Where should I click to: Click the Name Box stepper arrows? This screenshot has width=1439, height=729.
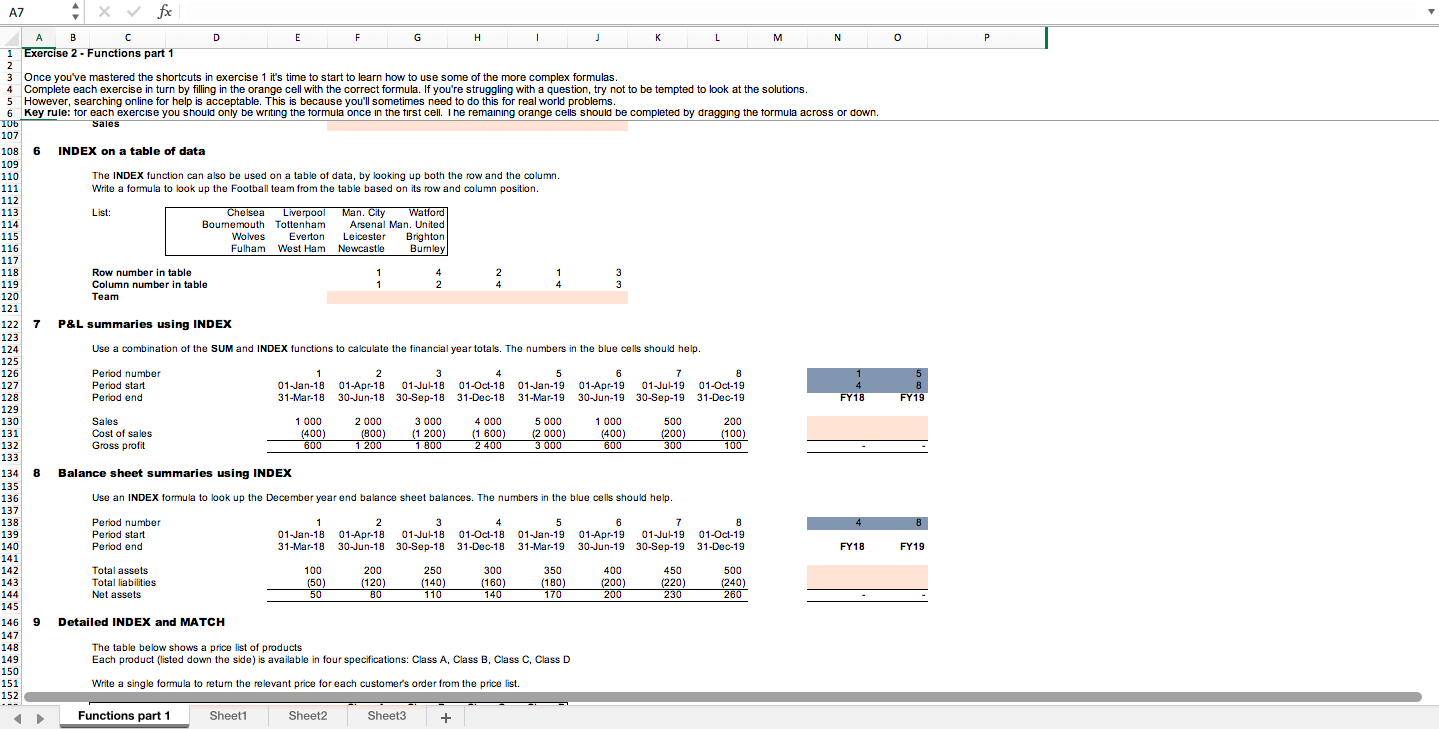point(76,11)
